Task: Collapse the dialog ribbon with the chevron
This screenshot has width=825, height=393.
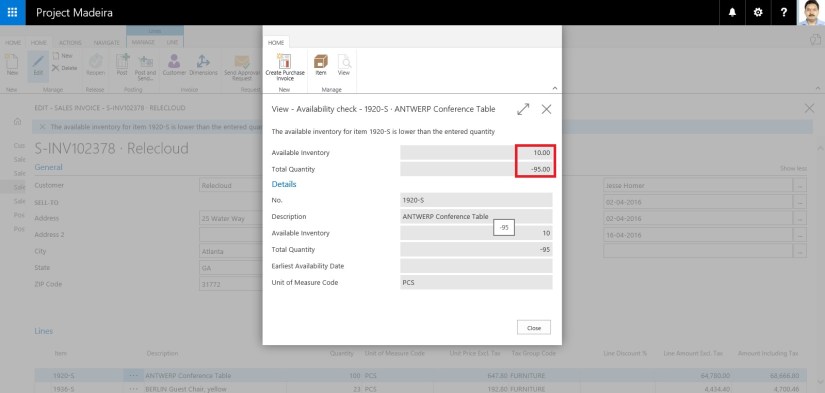Action: (x=554, y=88)
